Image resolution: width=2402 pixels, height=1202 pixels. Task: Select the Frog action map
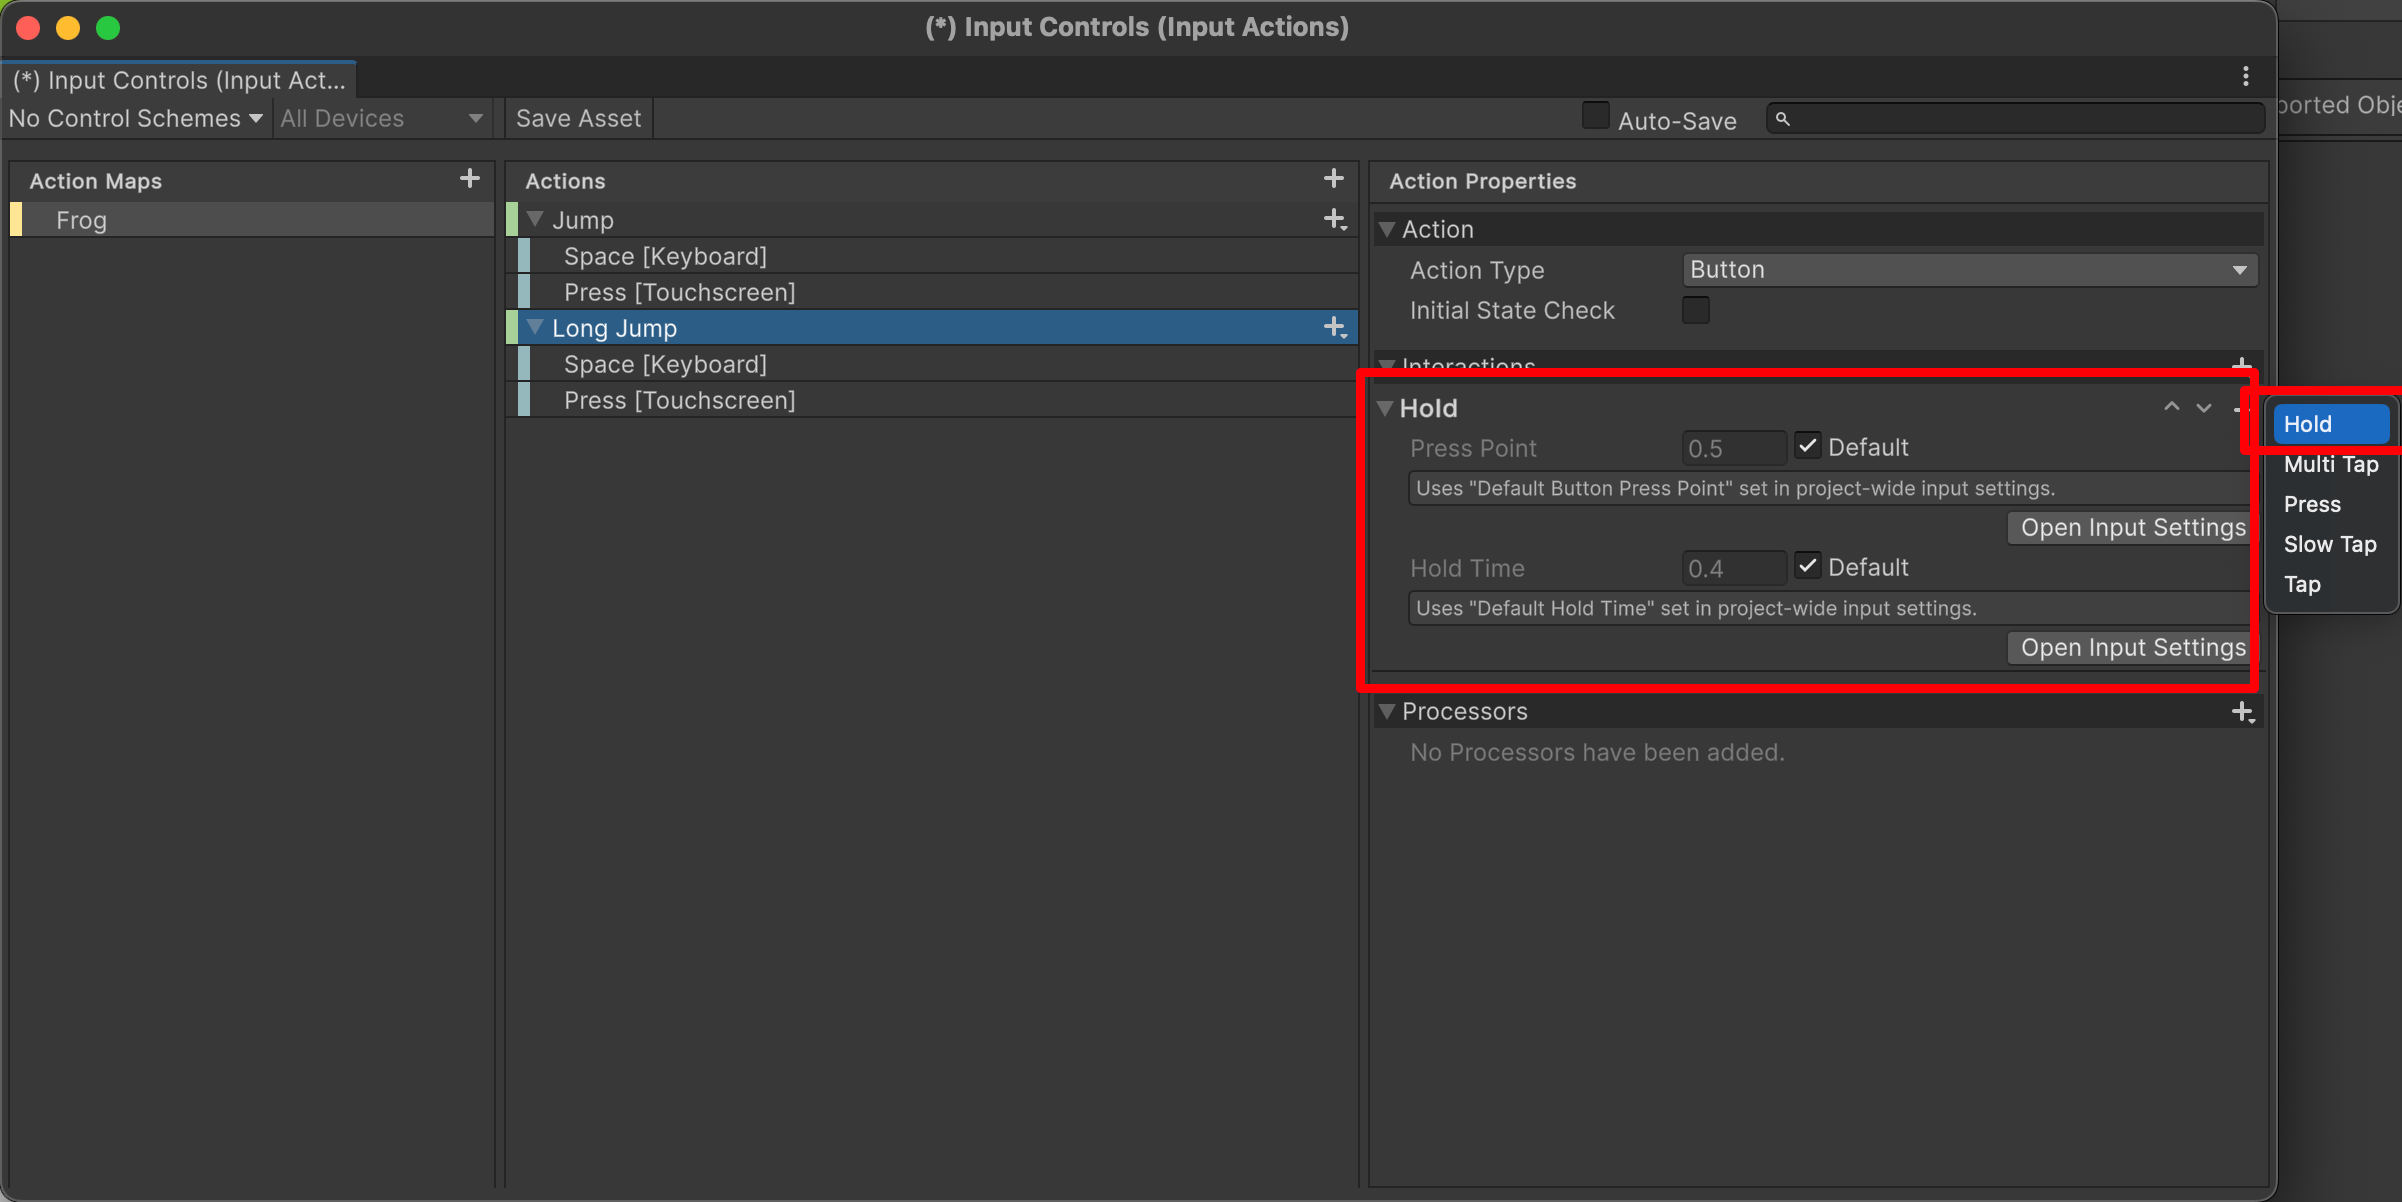(252, 220)
